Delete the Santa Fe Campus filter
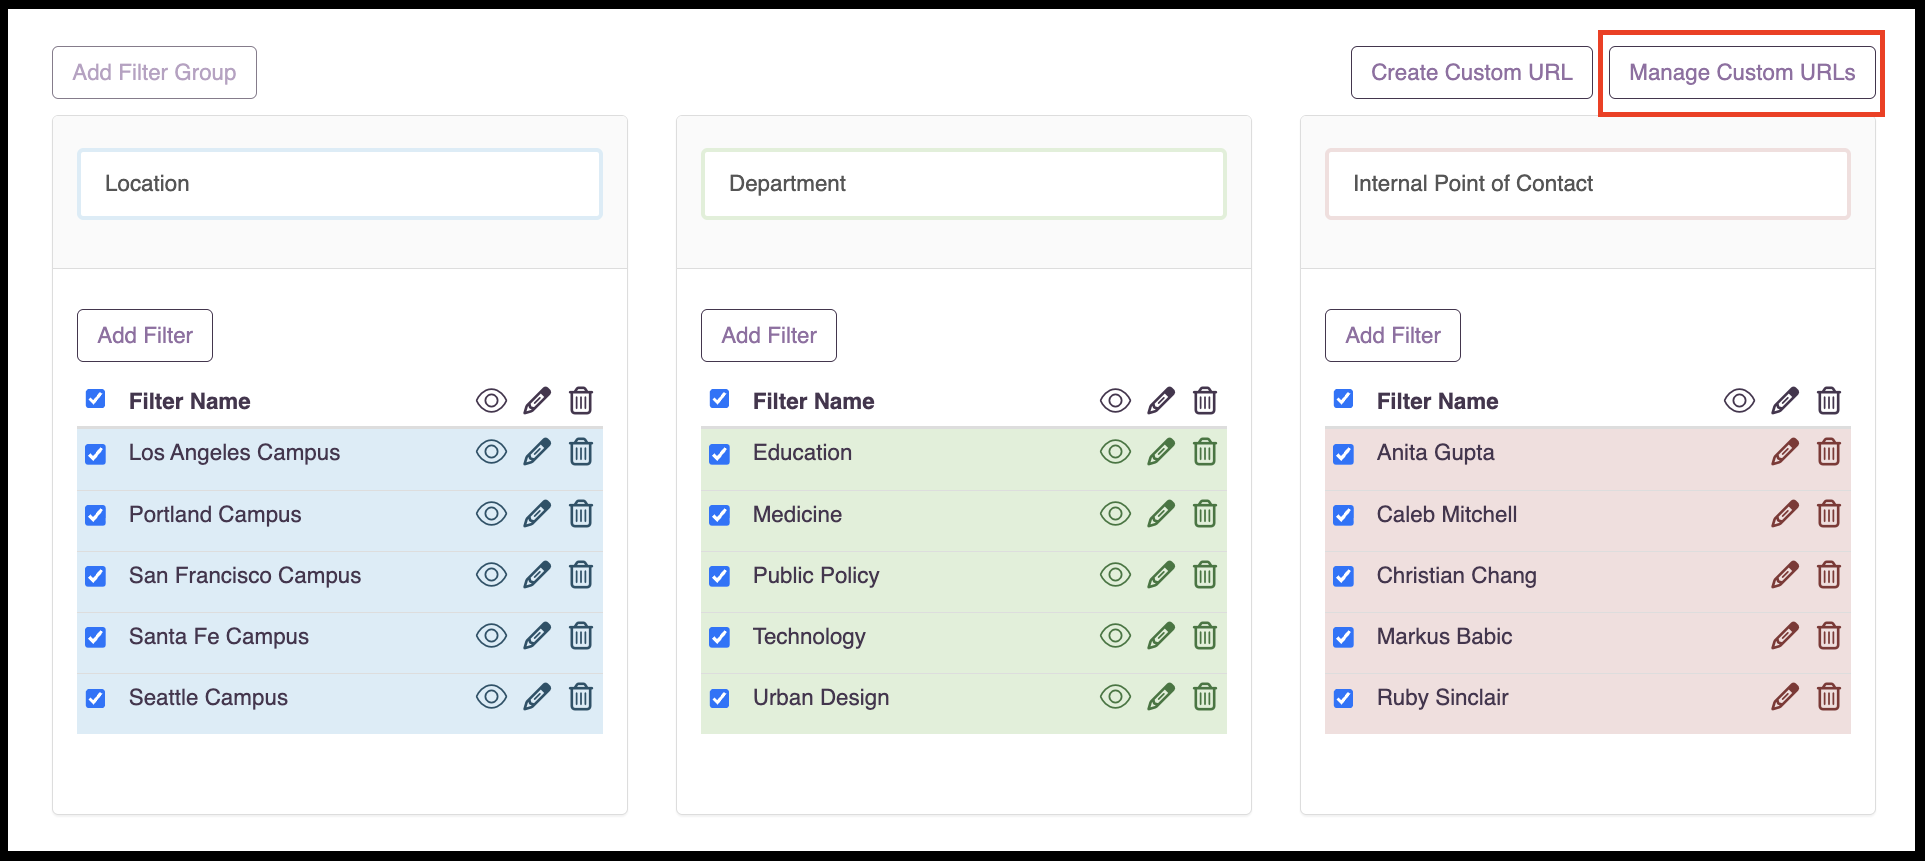Viewport: 1926px width, 862px height. pyautogui.click(x=581, y=636)
